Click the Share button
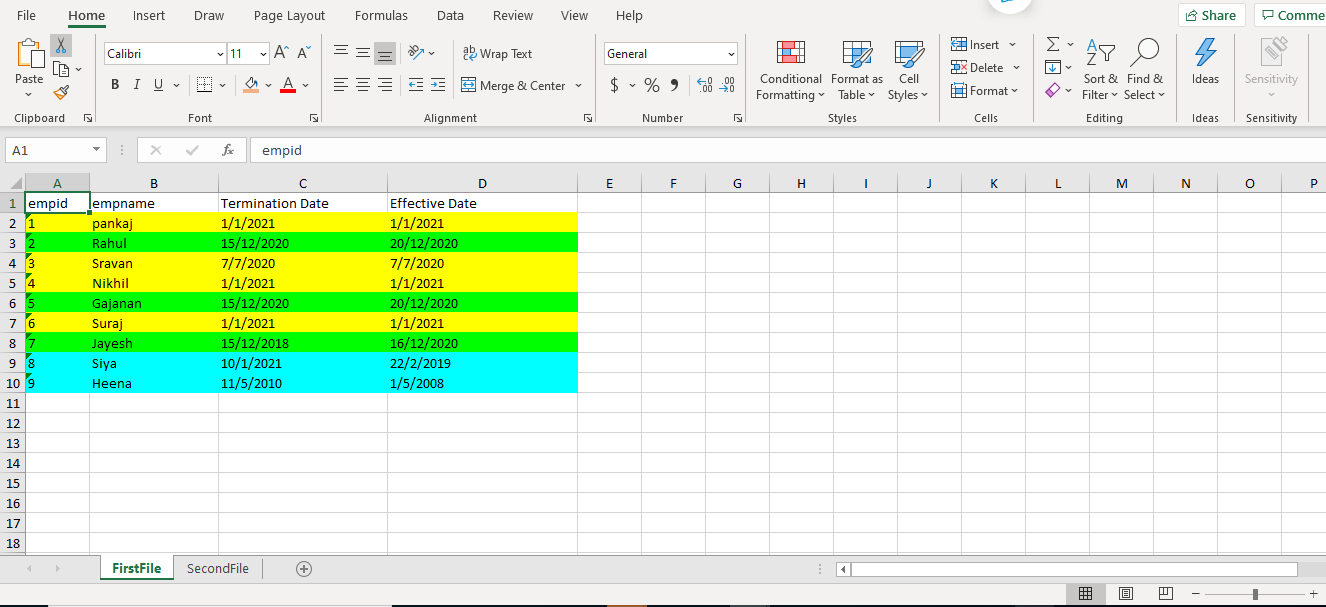 coord(1211,15)
